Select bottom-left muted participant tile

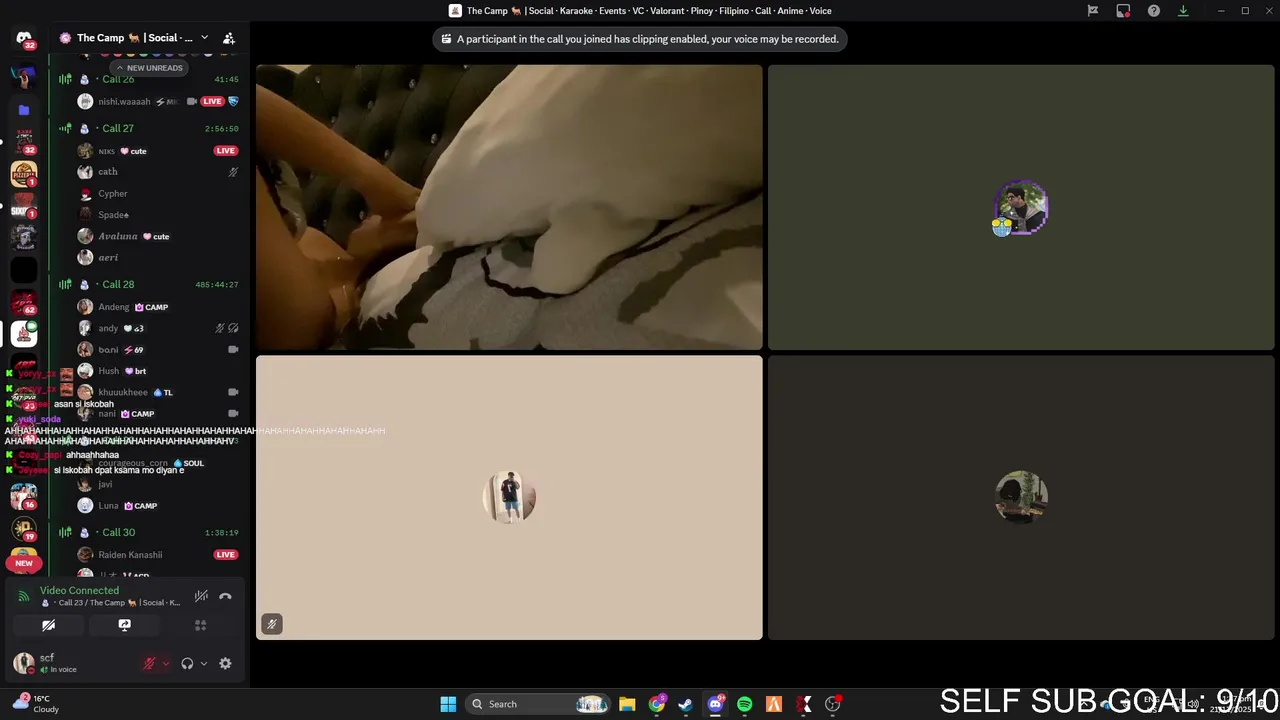[x=509, y=497]
